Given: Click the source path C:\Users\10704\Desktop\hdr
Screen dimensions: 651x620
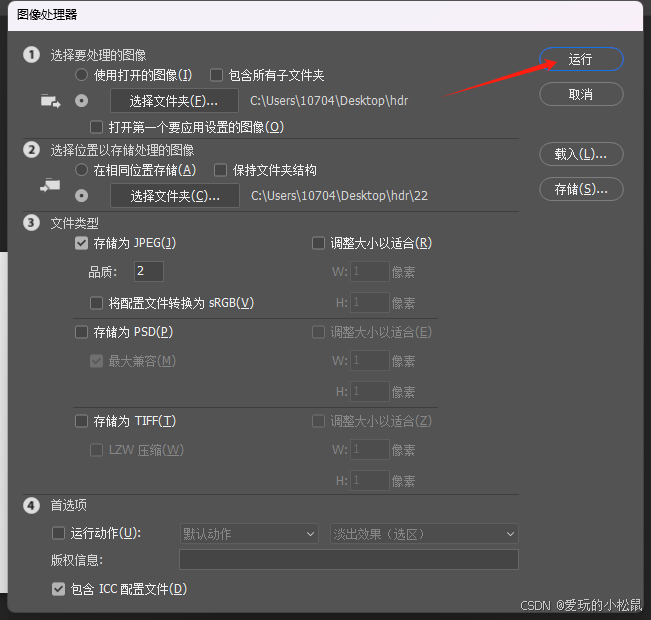Looking at the screenshot, I should [x=329, y=101].
